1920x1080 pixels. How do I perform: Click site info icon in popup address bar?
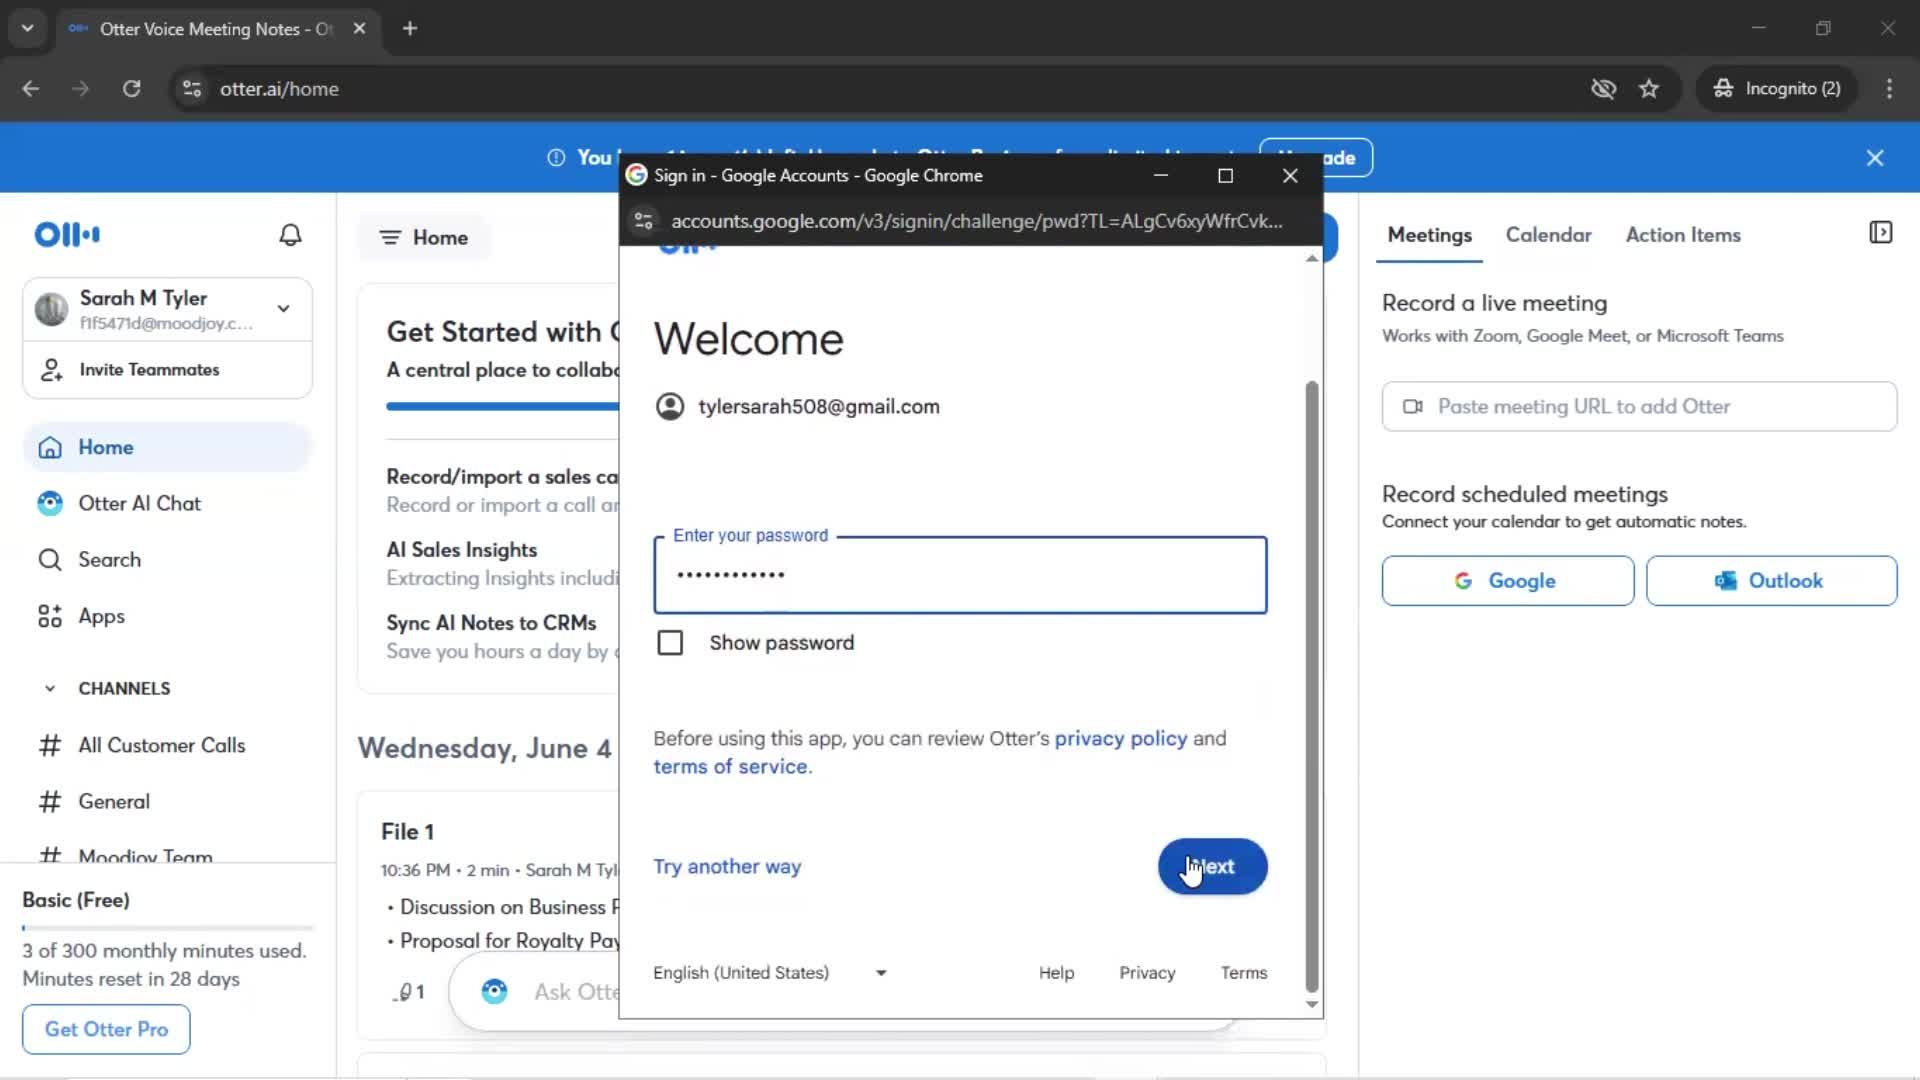tap(643, 221)
